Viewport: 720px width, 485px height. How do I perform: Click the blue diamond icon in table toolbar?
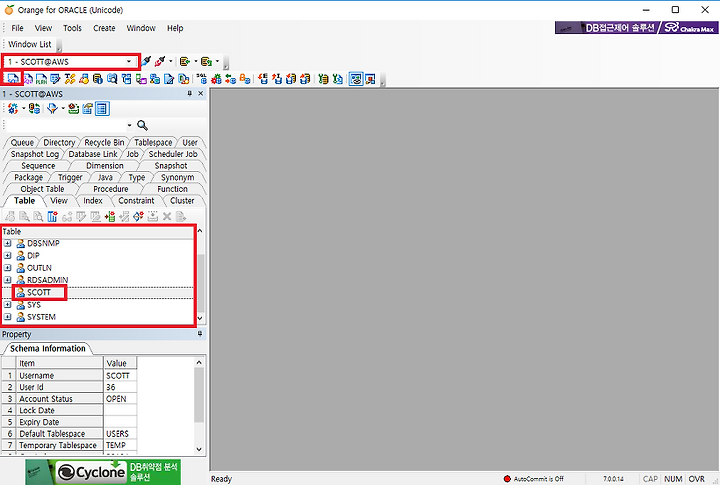[x=138, y=216]
